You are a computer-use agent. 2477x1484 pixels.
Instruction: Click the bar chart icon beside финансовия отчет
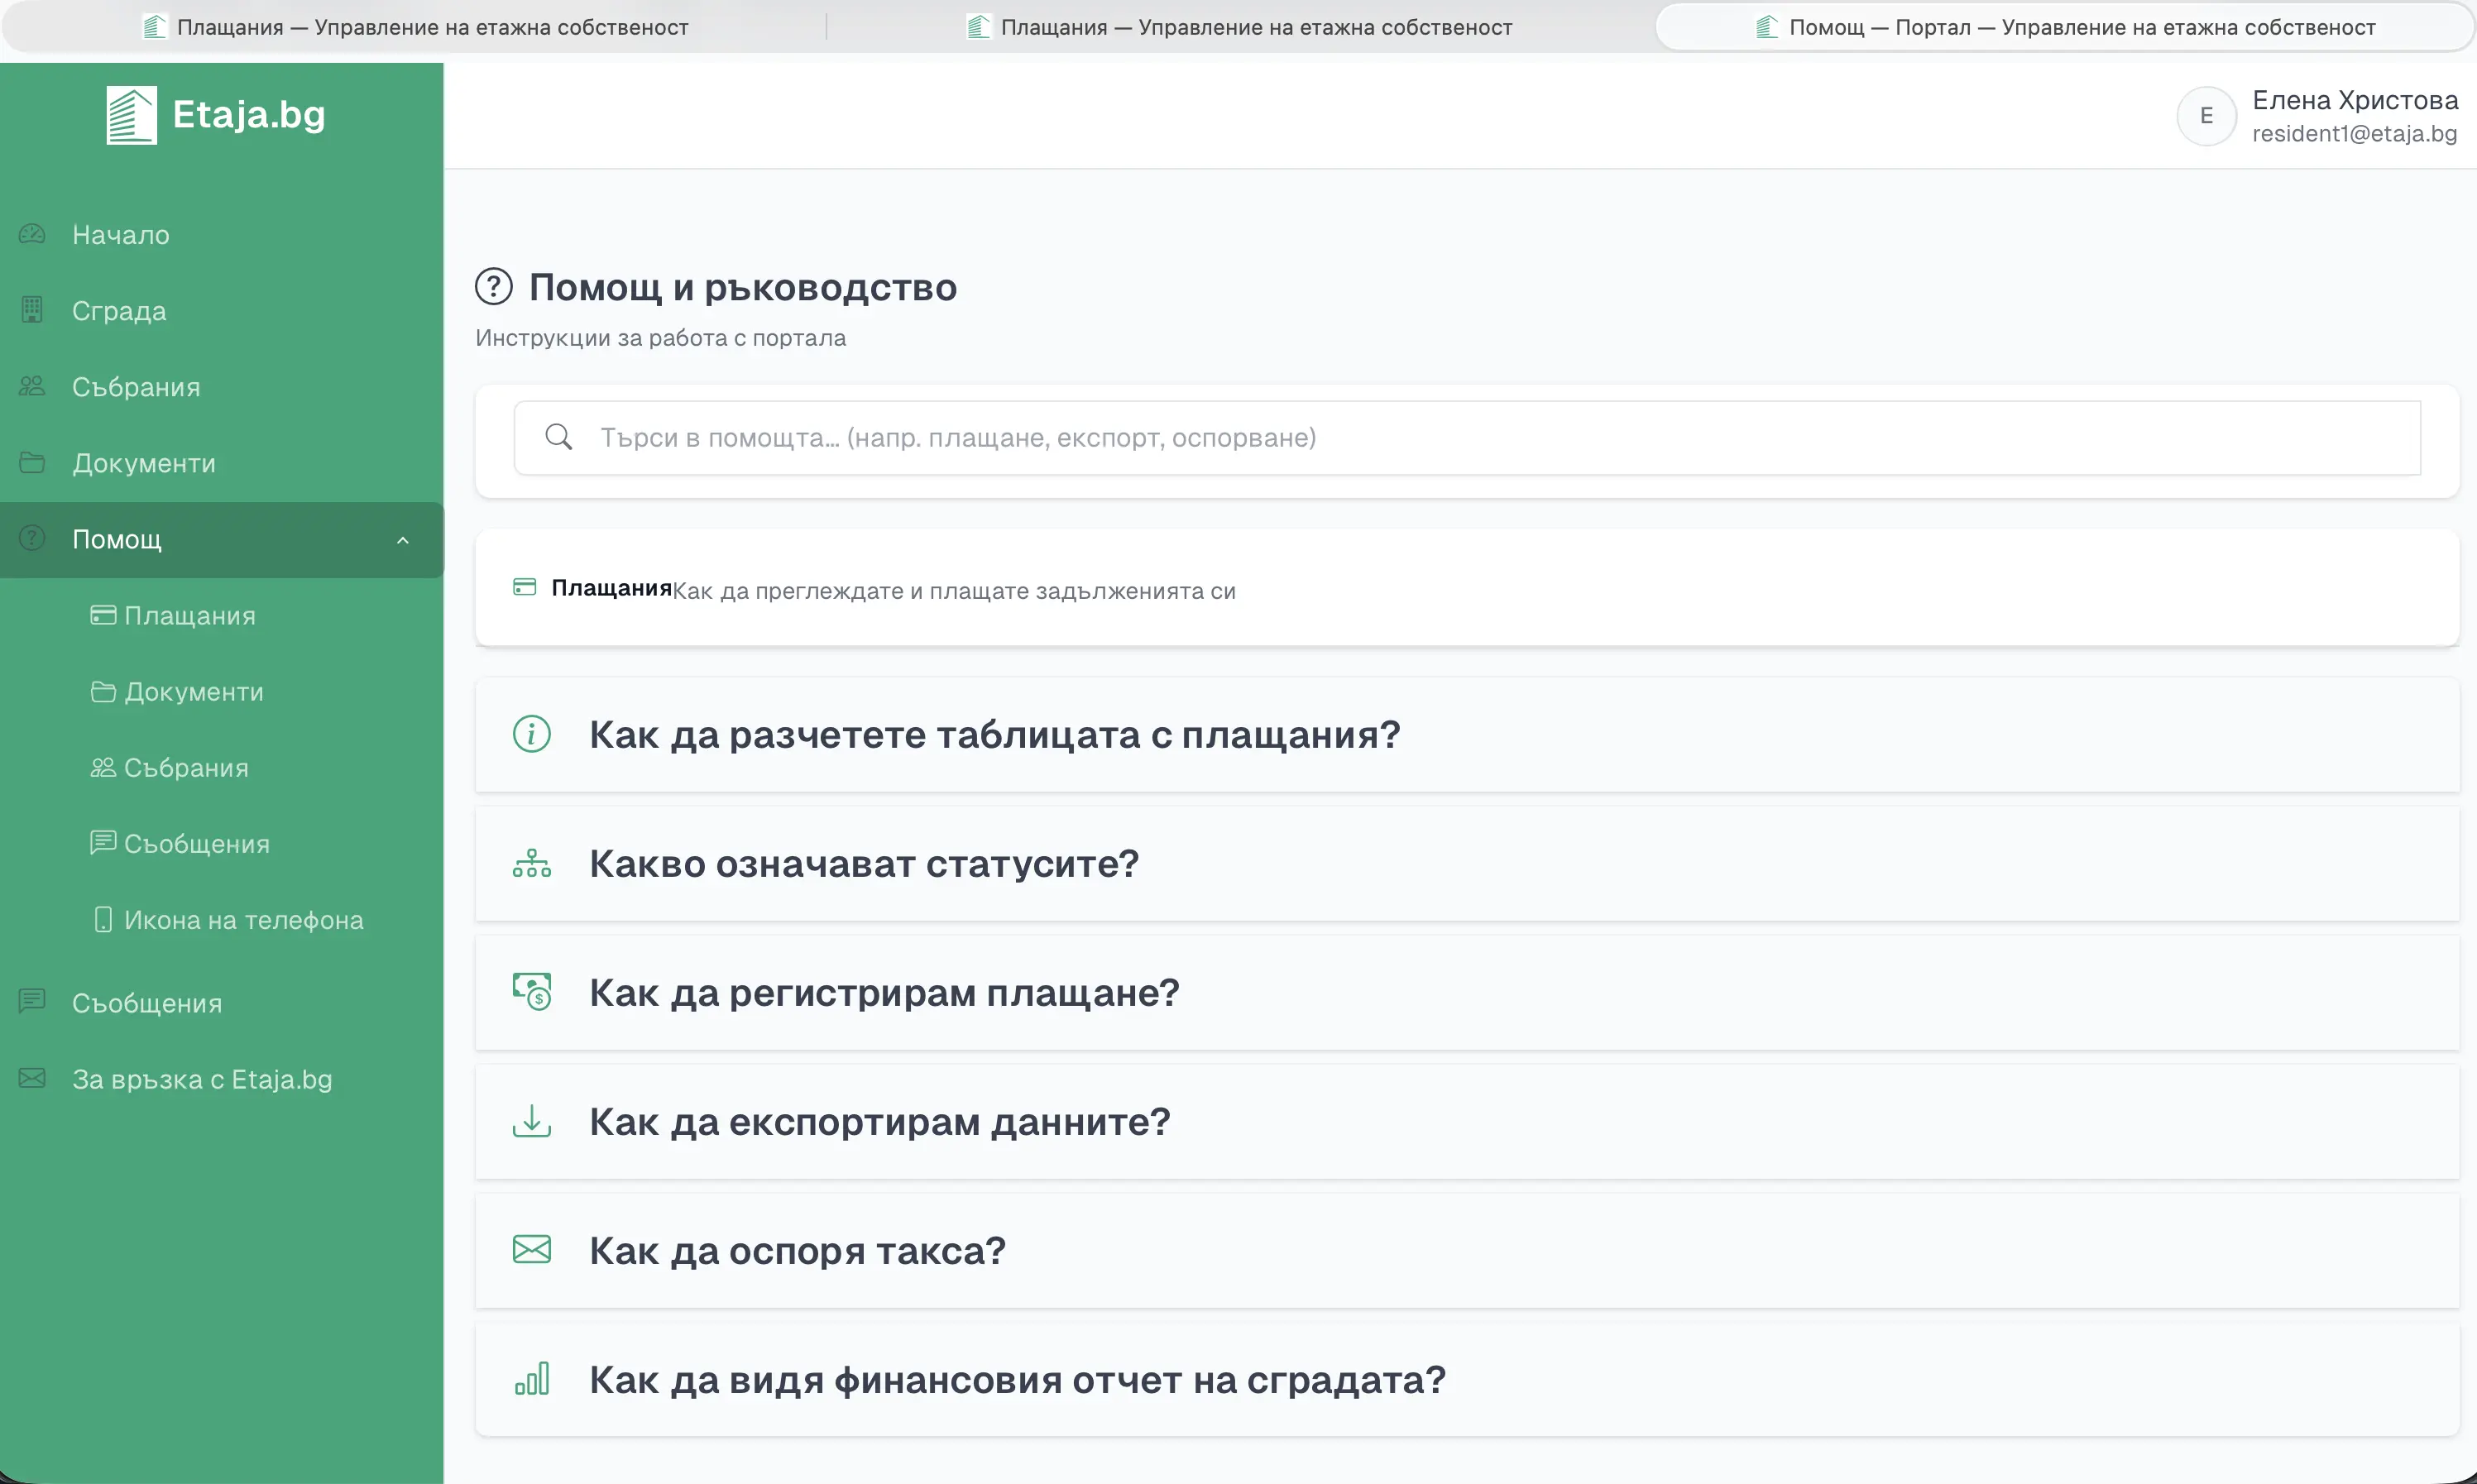coord(532,1379)
